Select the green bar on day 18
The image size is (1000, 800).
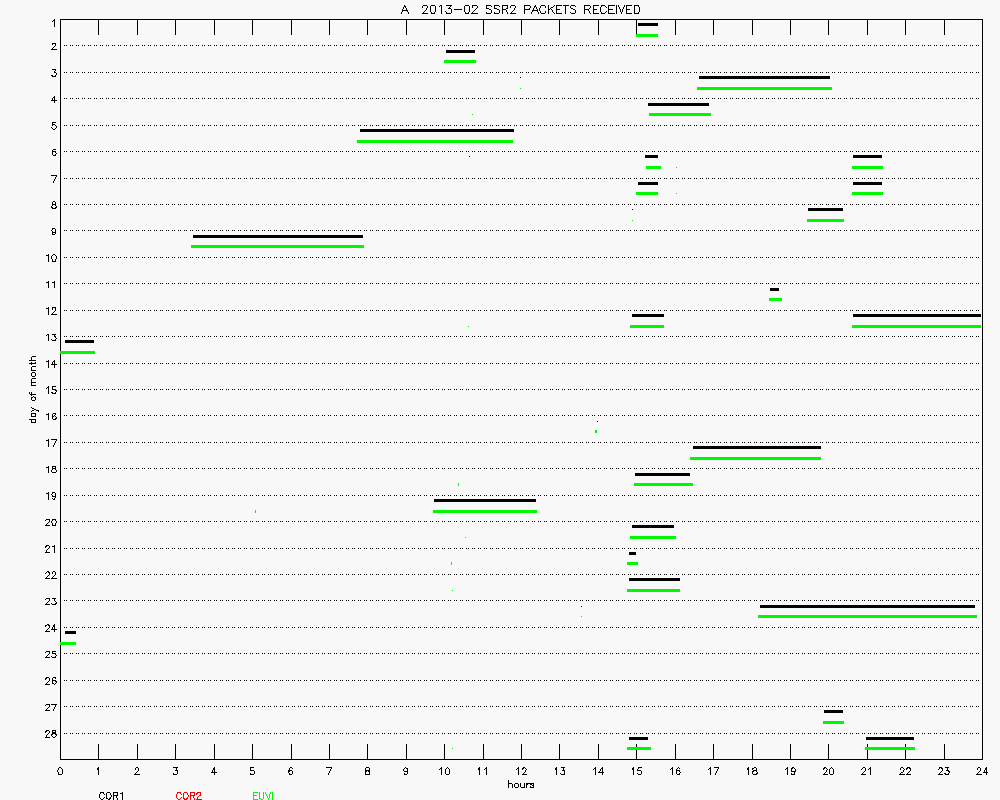[x=663, y=484]
